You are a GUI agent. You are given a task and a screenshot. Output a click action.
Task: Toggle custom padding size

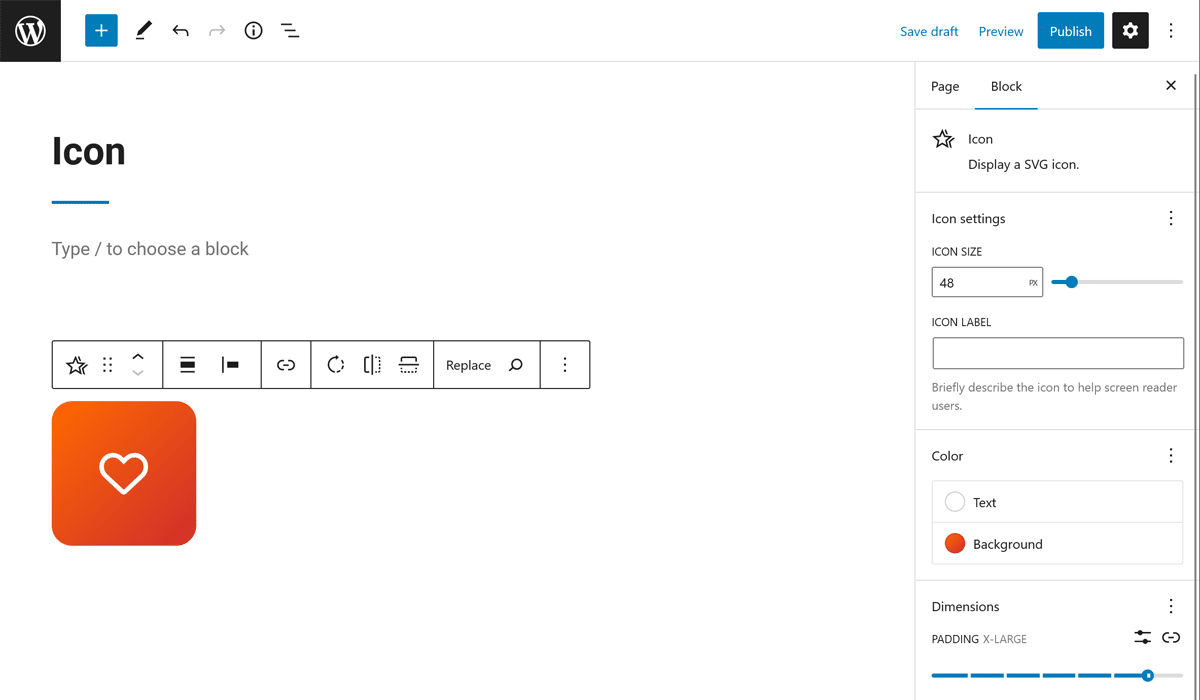point(1143,637)
